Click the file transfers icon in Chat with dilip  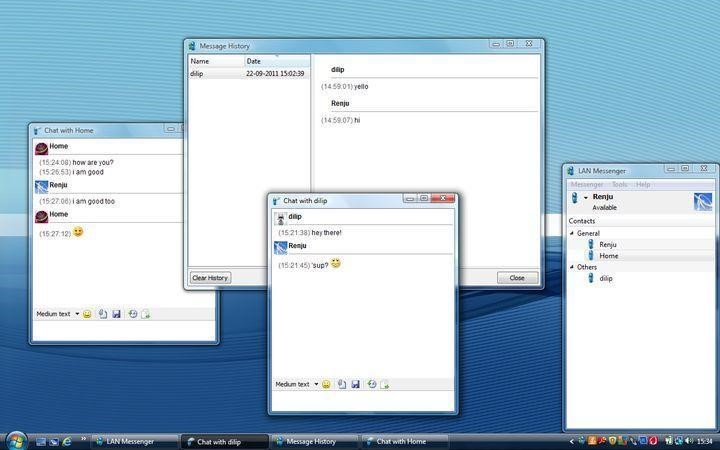(384, 384)
